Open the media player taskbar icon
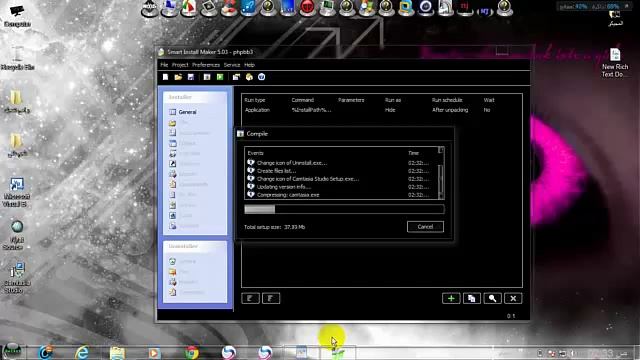640x360 pixels. (x=154, y=352)
